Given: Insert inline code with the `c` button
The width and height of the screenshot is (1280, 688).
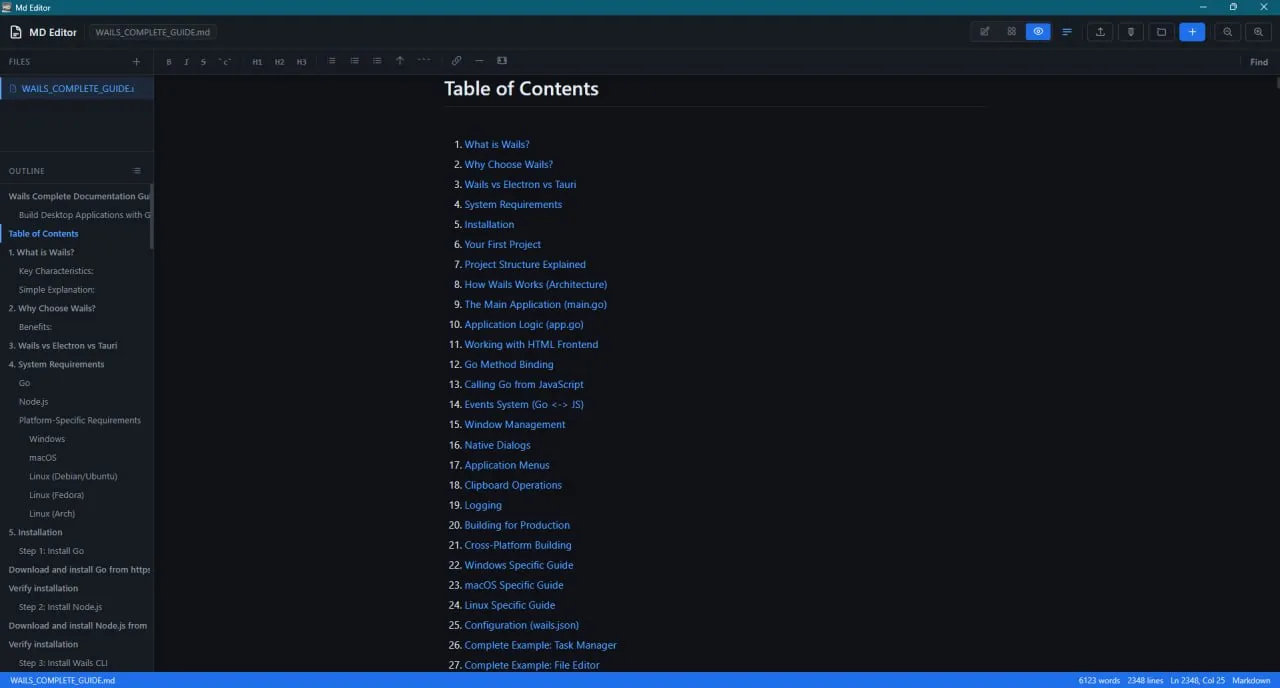Looking at the screenshot, I should tap(225, 62).
